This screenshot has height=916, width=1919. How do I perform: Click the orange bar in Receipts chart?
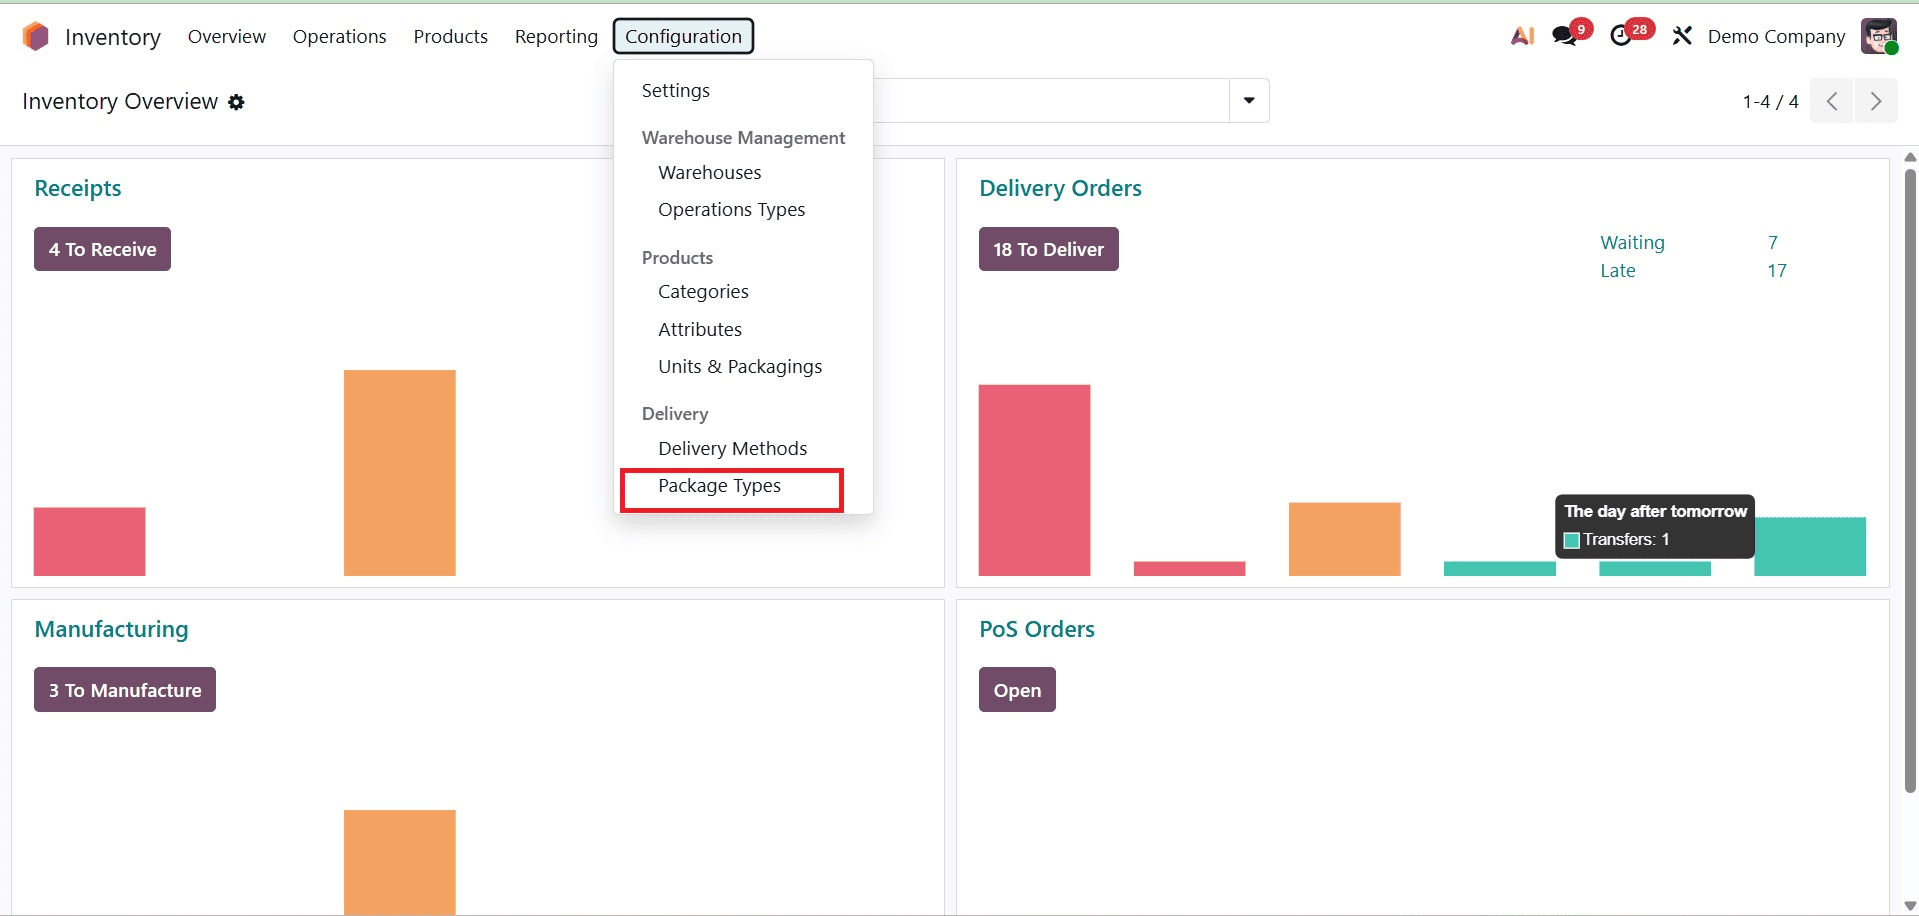pos(399,472)
